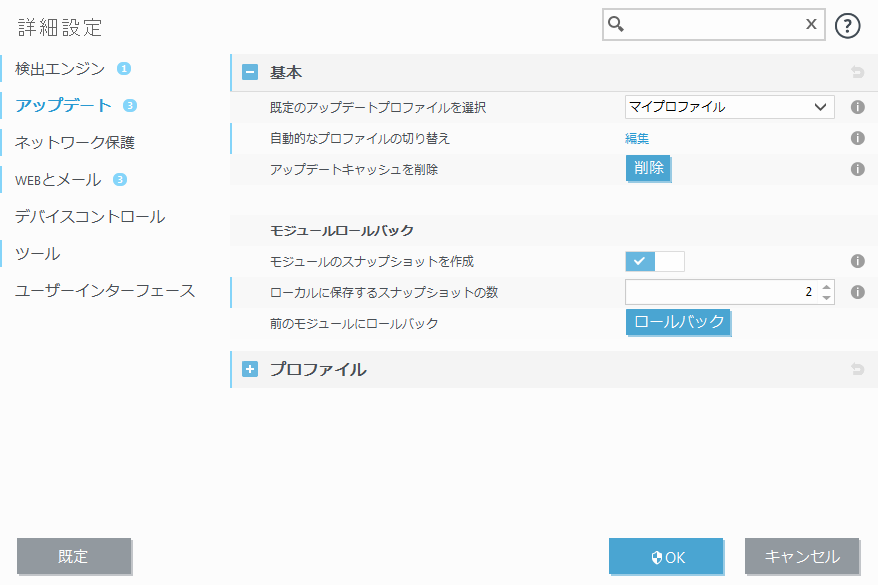Open info for automatic profile switching row
Image resolution: width=878 pixels, height=585 pixels.
[857, 138]
